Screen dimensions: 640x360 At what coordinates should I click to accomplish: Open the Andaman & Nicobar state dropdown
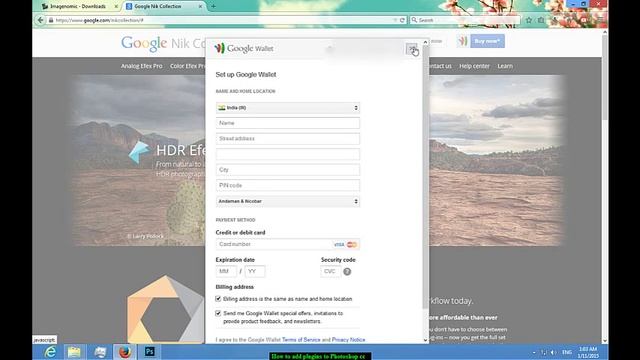(x=288, y=201)
